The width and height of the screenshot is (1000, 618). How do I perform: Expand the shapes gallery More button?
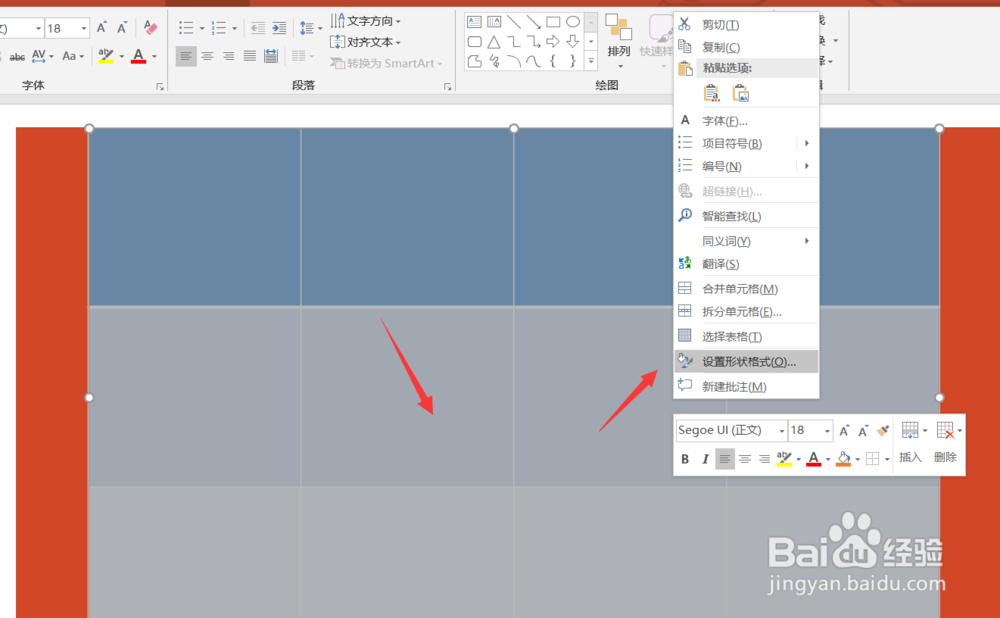pos(591,61)
